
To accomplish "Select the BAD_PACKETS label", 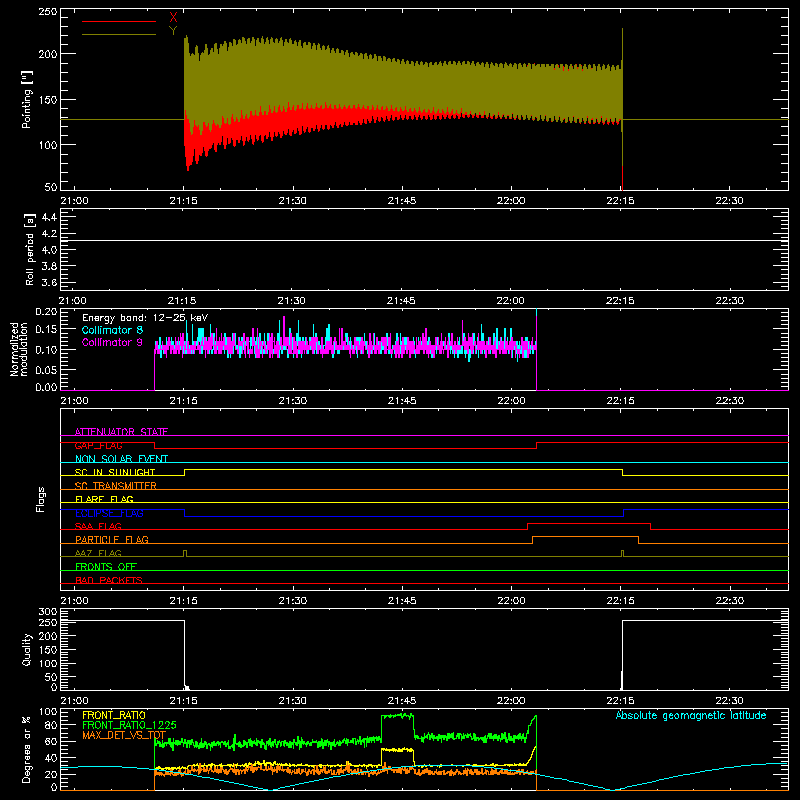I will 109,580.
